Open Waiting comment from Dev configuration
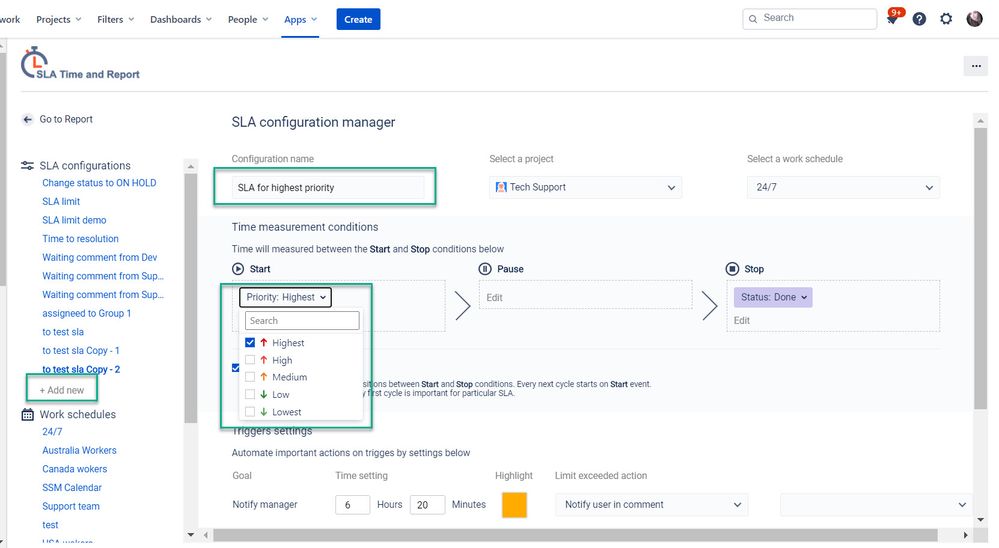 pos(99,257)
